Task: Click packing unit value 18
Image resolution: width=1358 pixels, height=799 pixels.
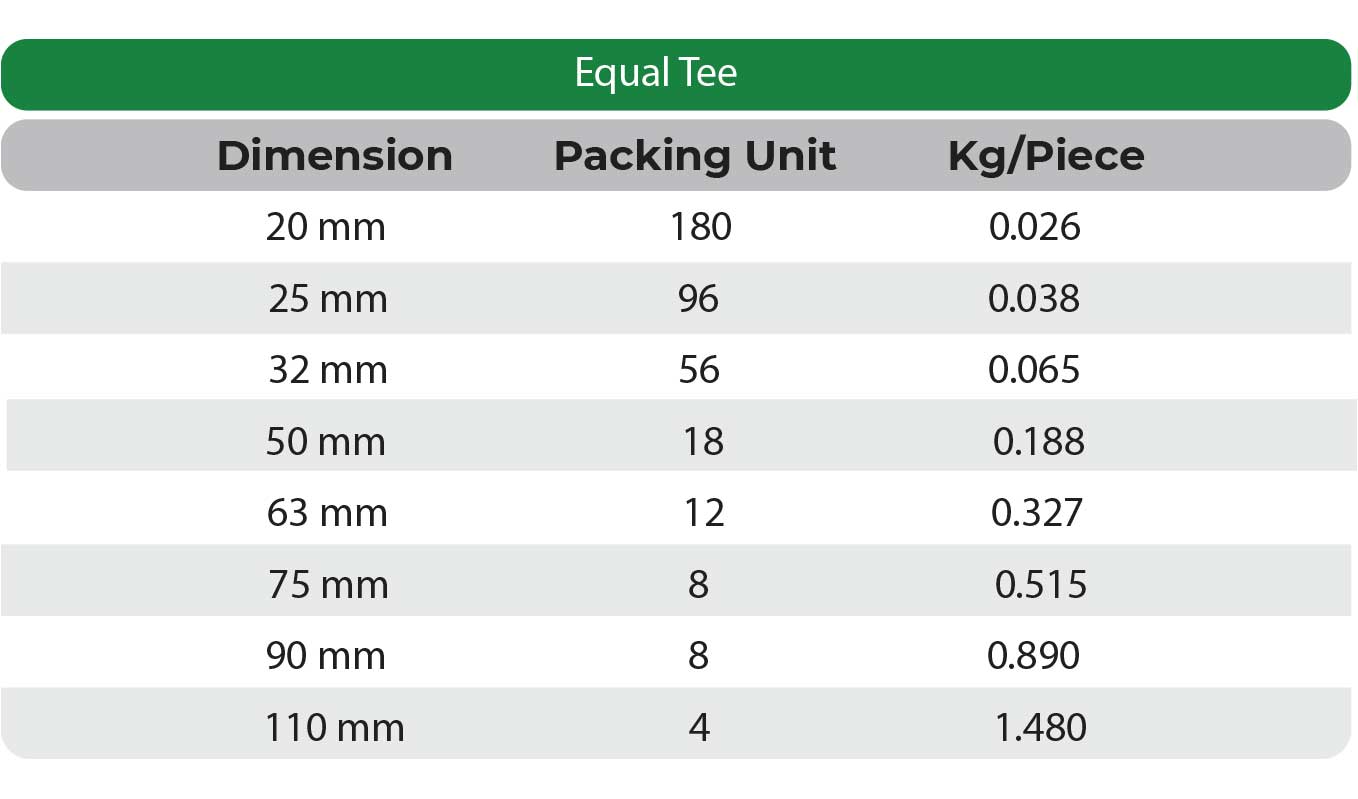Action: [x=703, y=442]
